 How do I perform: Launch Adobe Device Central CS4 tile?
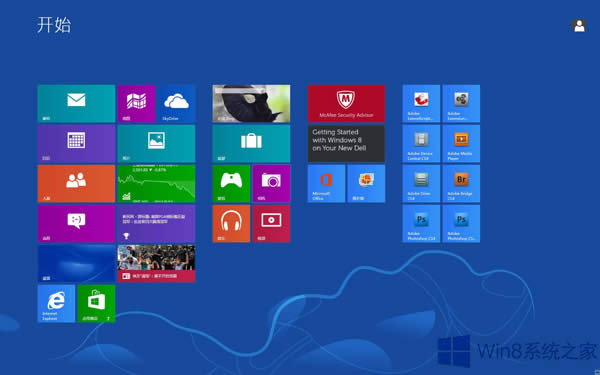pos(421,143)
